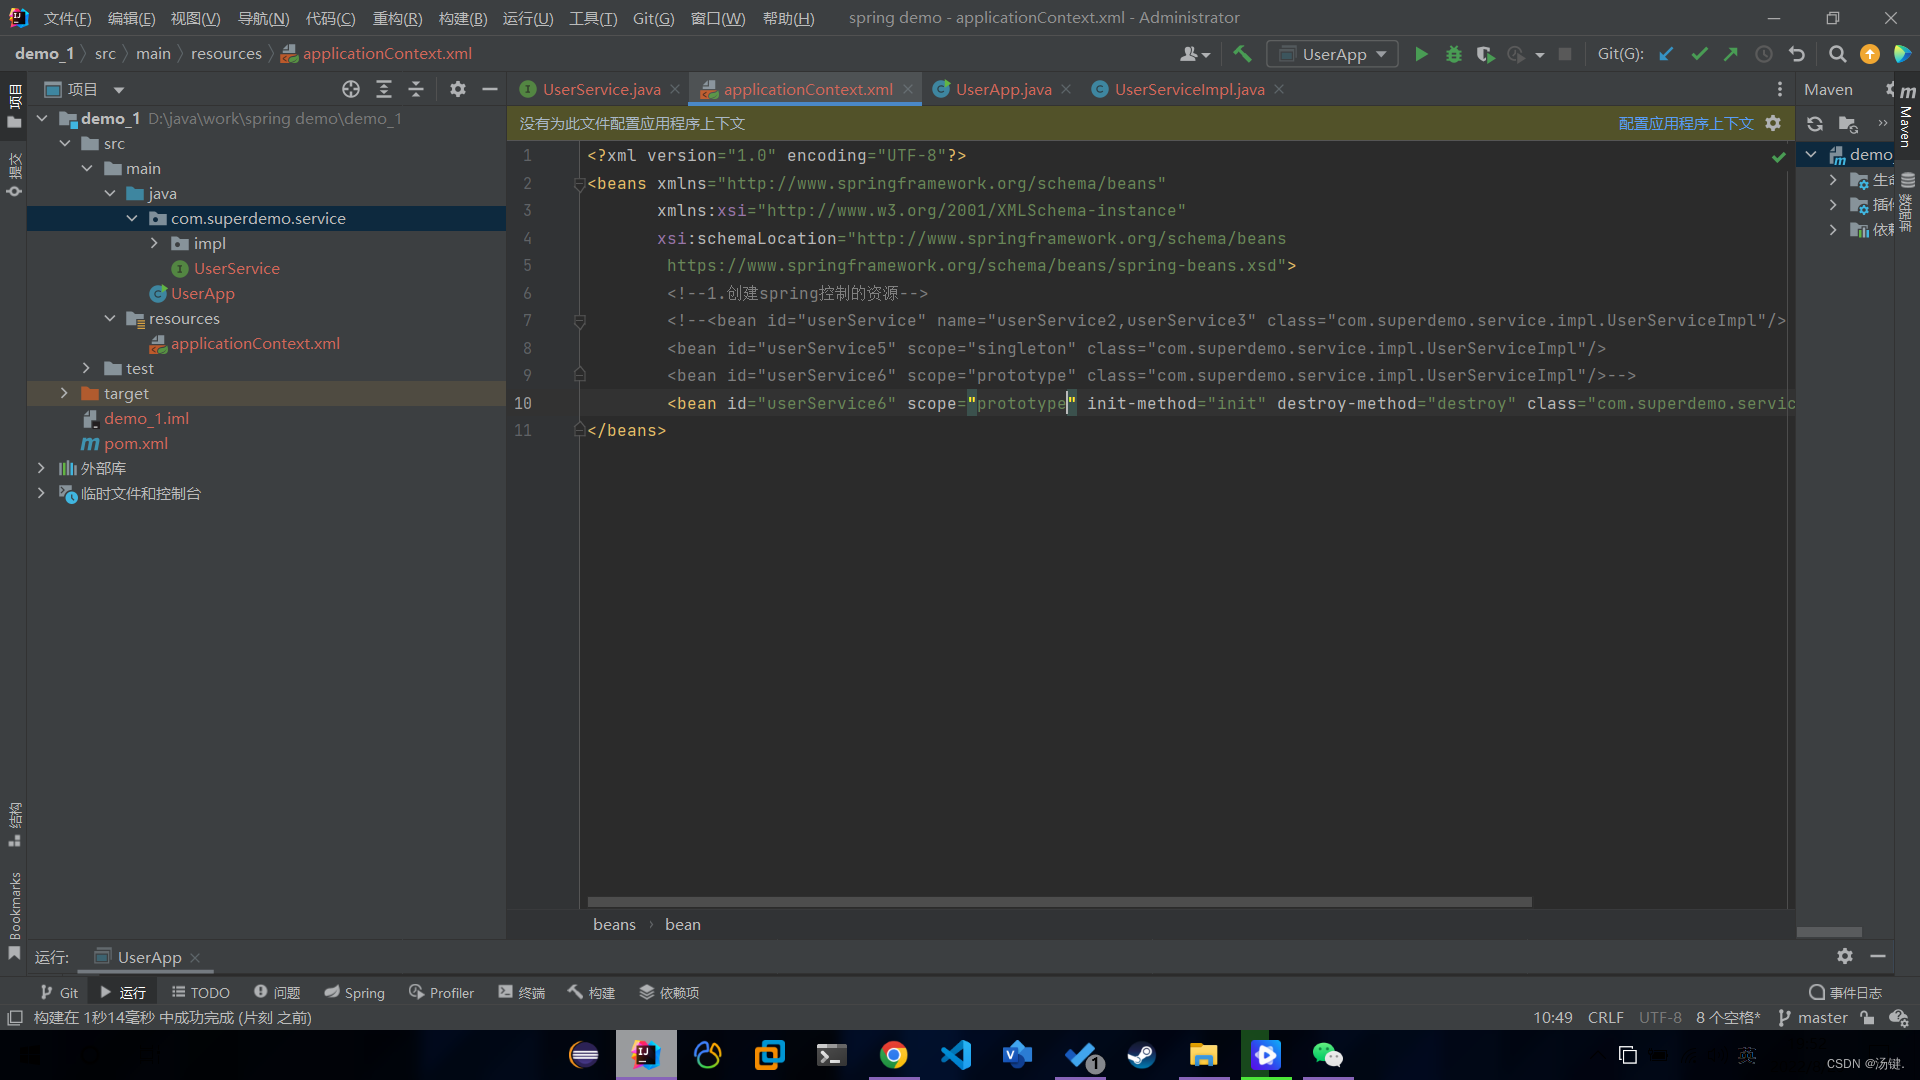
Task: Toggle the TODO tool window
Action: click(200, 992)
